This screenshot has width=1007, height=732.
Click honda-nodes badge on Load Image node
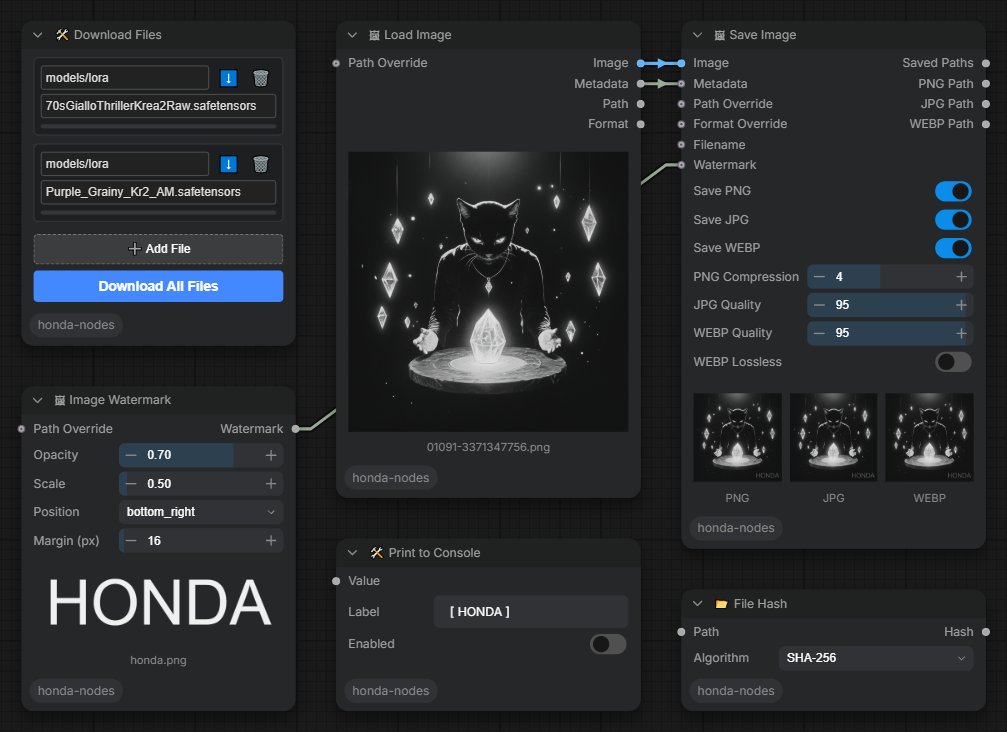(x=390, y=478)
